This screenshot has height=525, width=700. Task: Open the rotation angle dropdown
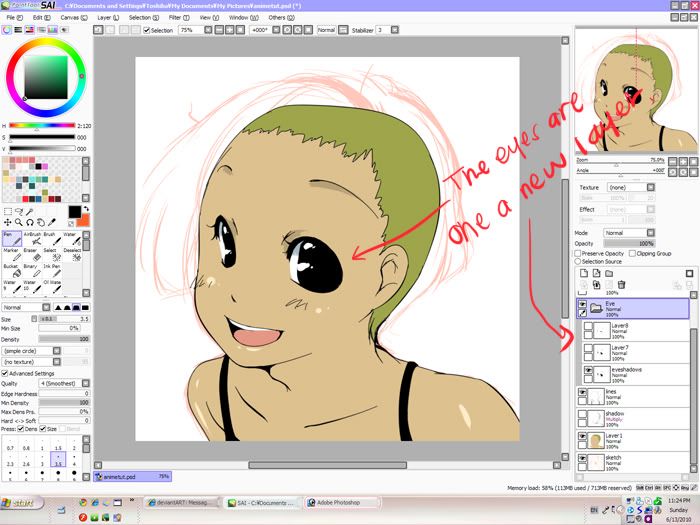(x=276, y=30)
